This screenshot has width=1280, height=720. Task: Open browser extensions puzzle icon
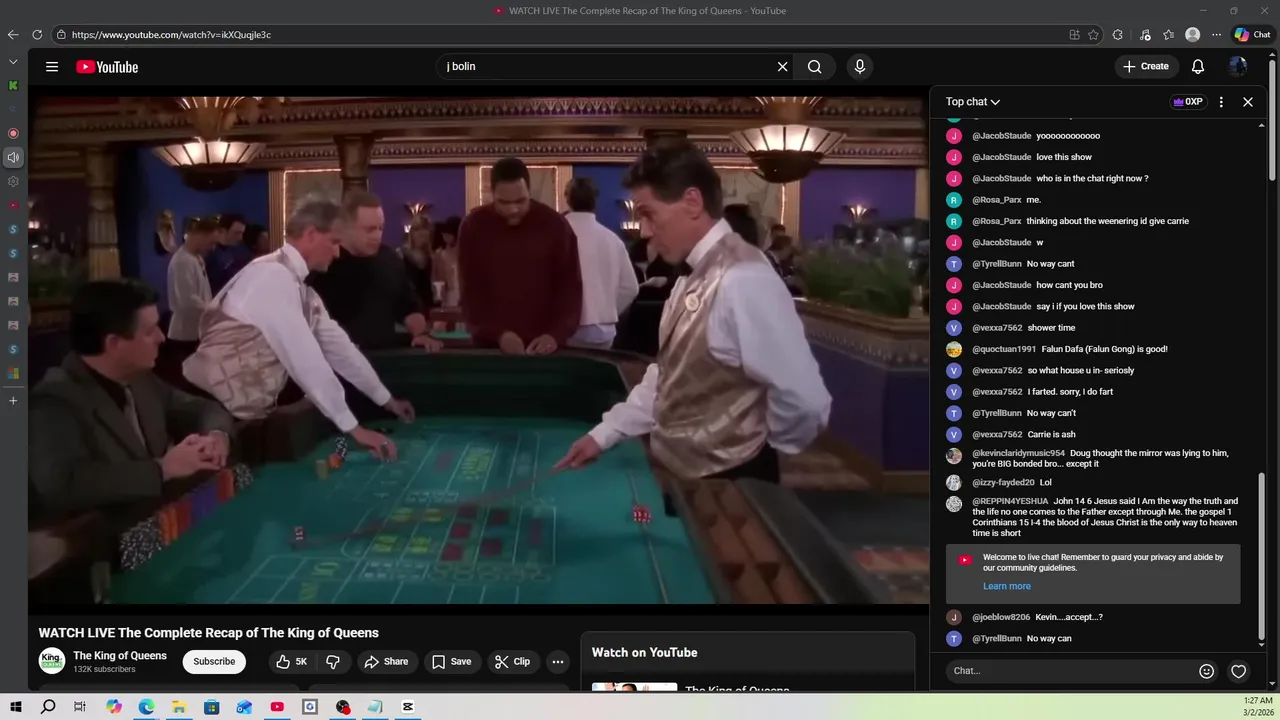[x=1118, y=35]
